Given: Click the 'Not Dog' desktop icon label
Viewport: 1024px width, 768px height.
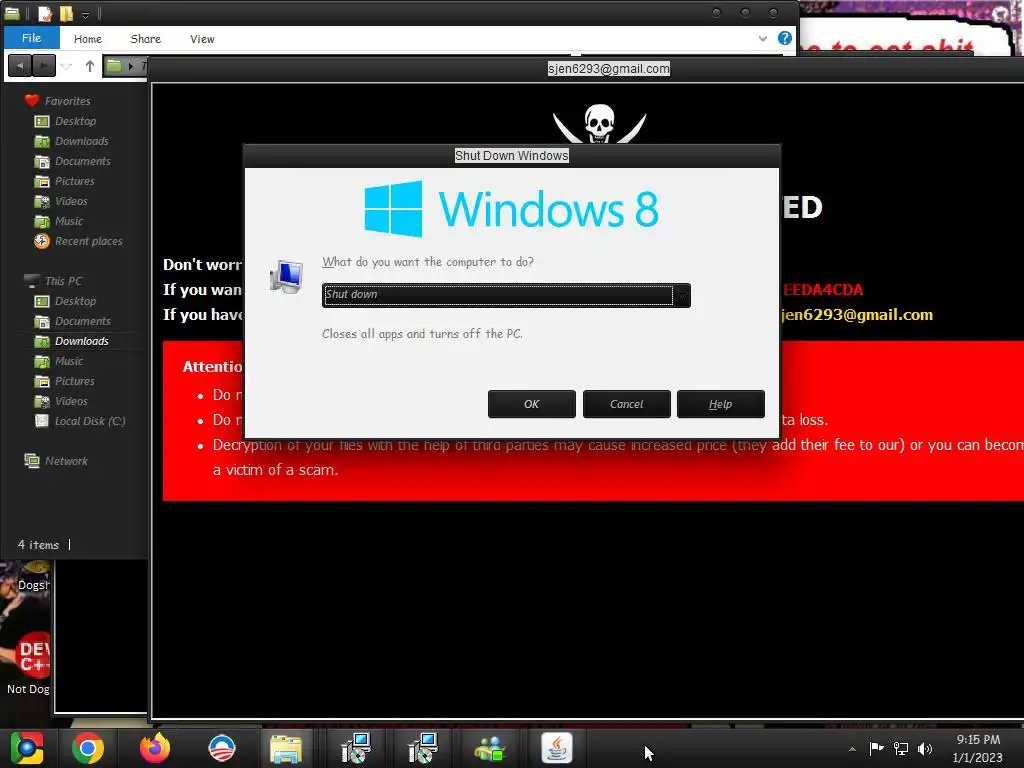Looking at the screenshot, I should tap(28, 689).
